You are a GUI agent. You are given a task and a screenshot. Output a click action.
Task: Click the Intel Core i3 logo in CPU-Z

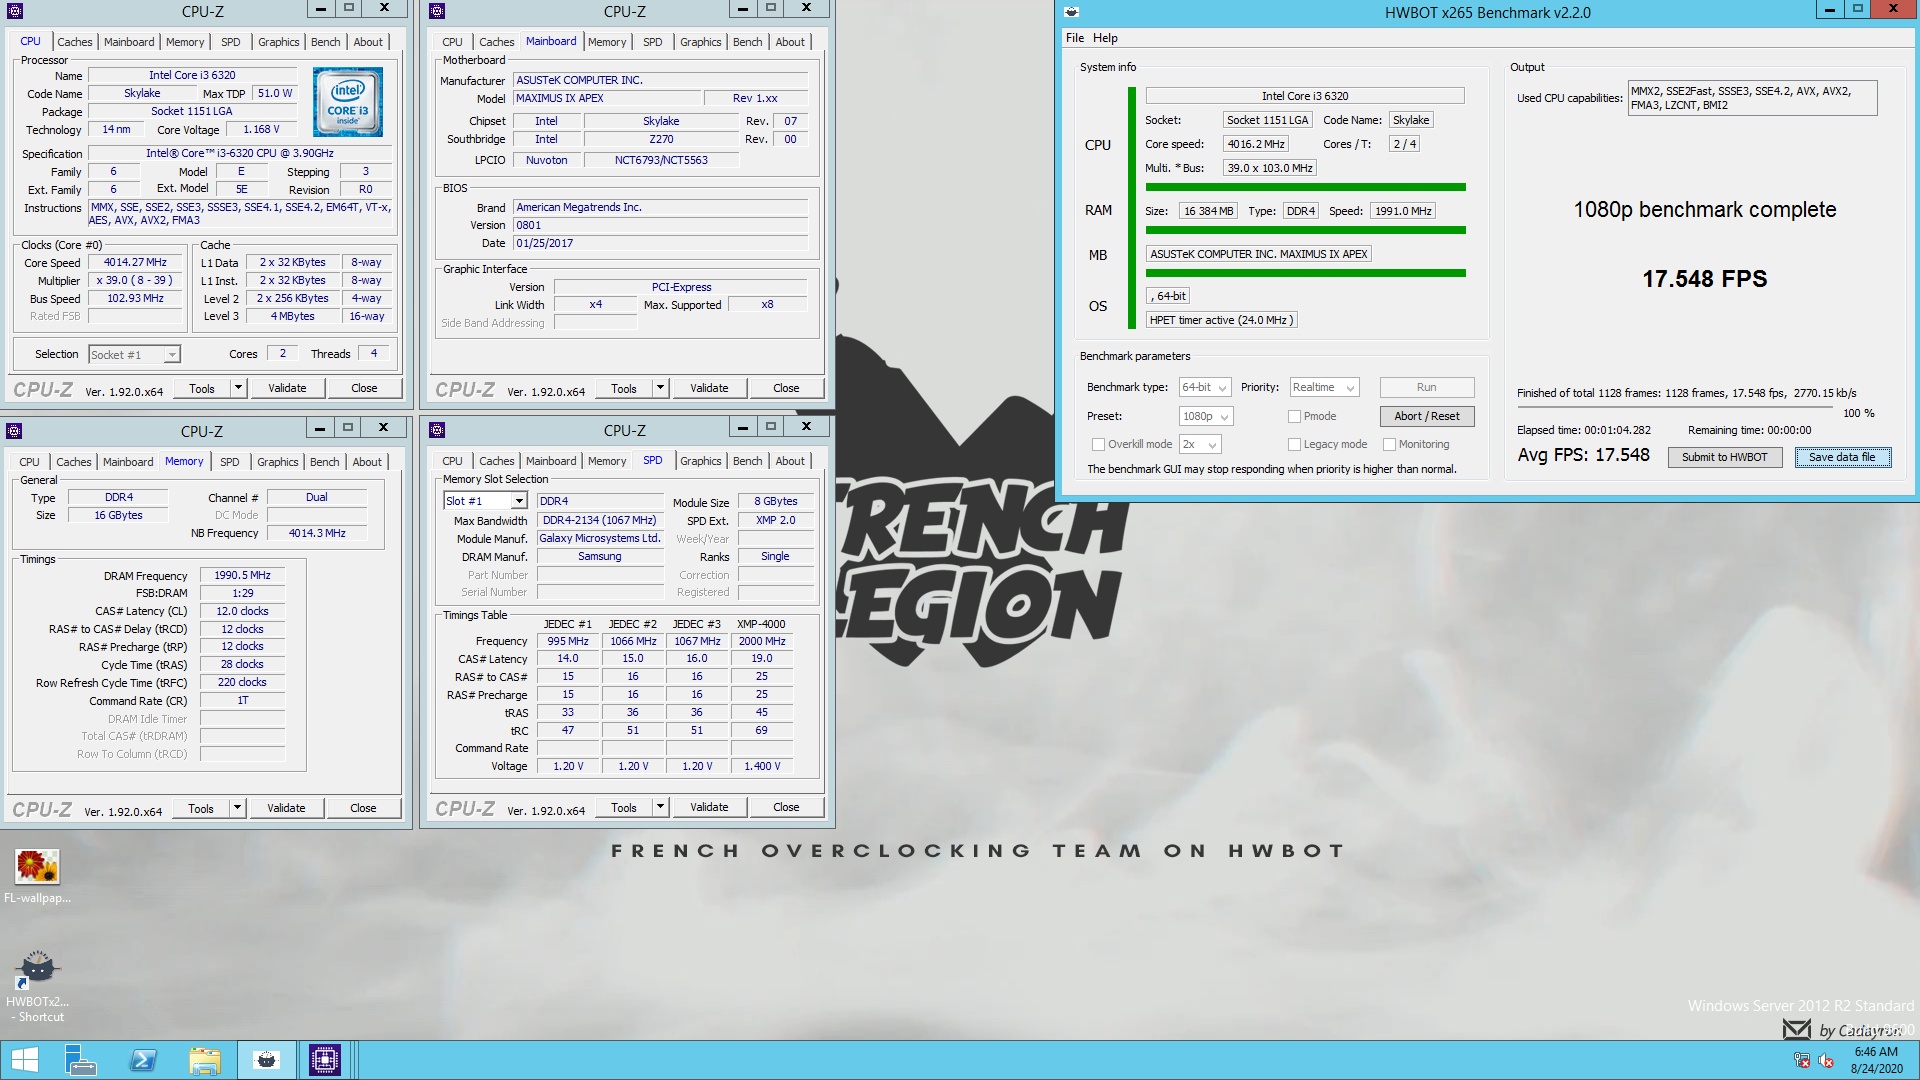click(x=347, y=102)
